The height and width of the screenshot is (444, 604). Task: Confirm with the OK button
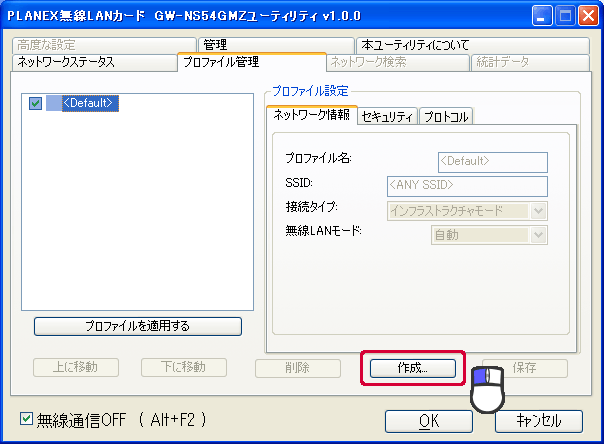429,421
